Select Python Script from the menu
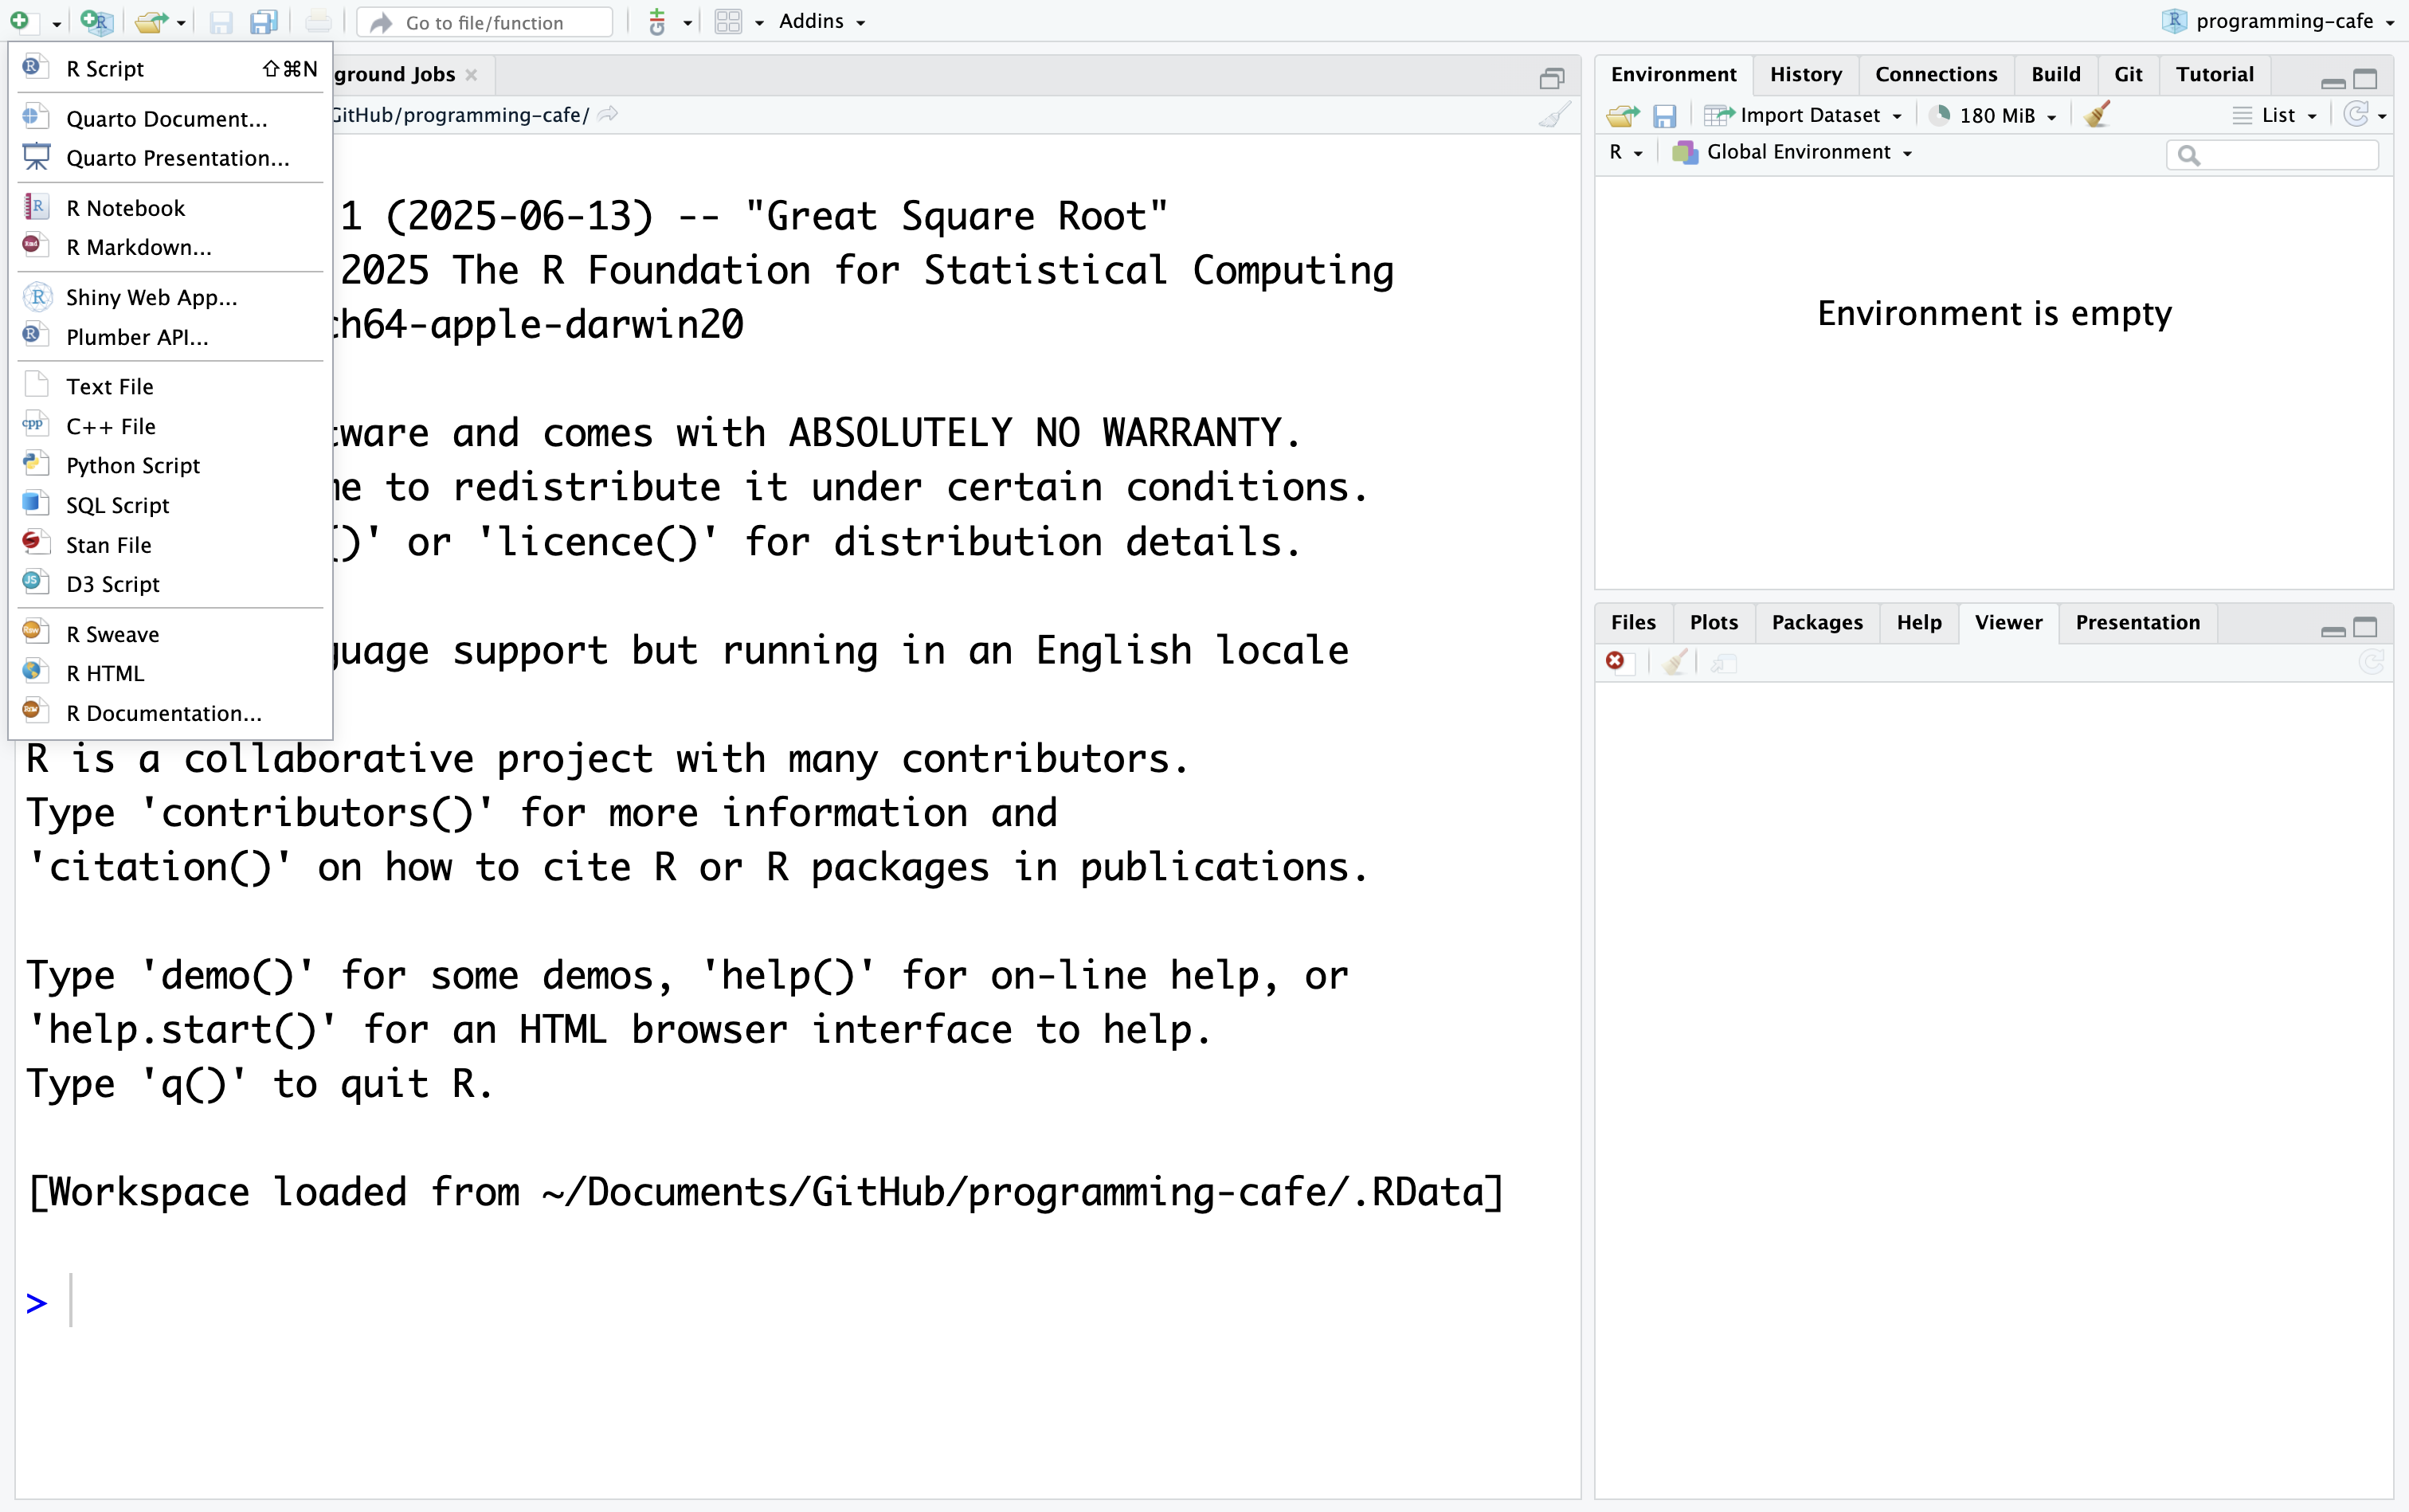 [133, 466]
